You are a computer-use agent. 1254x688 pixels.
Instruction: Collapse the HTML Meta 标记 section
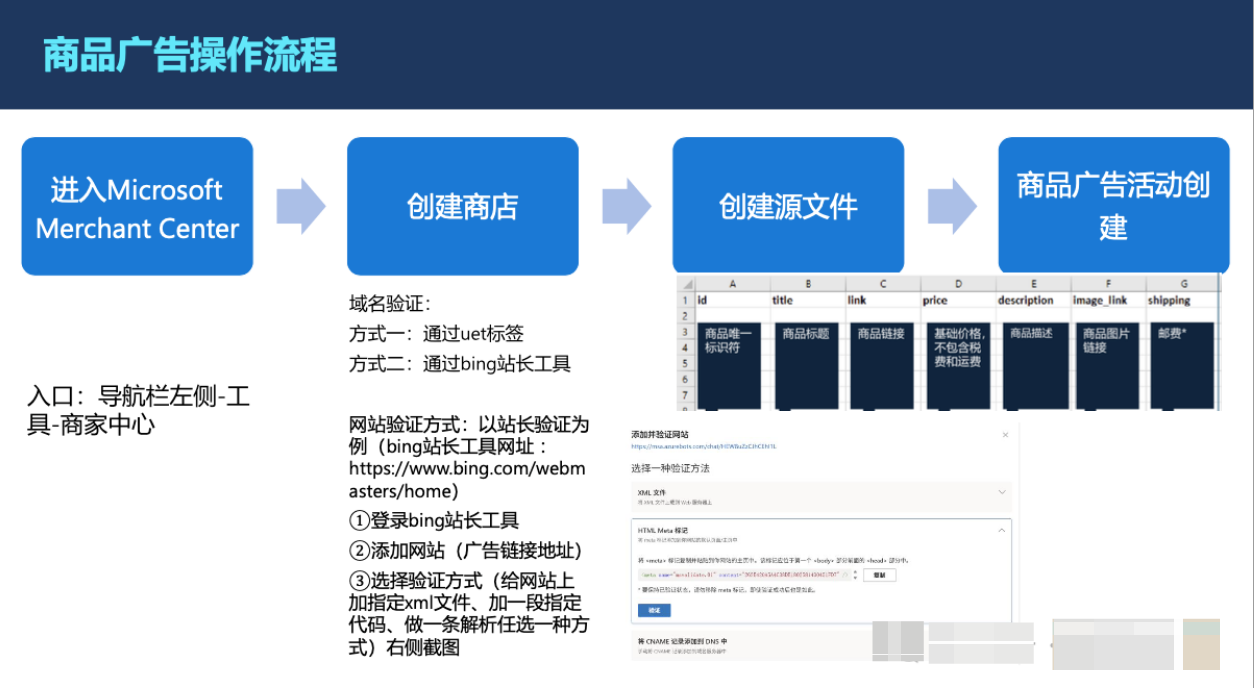(x=1001, y=529)
